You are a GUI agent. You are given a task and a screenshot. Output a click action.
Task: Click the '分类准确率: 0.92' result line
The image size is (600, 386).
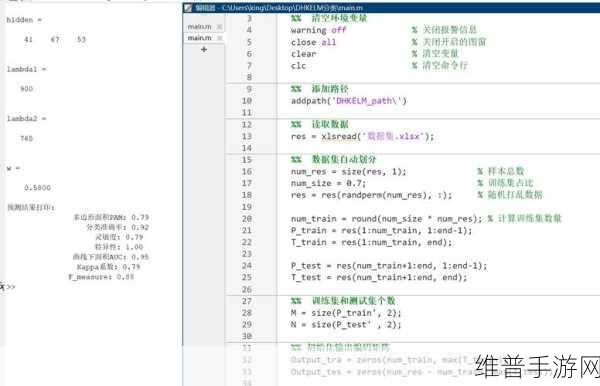[117, 227]
